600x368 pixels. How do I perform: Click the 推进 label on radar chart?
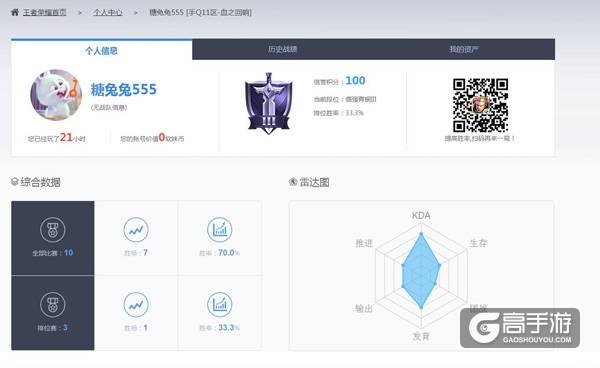pyautogui.click(x=364, y=243)
